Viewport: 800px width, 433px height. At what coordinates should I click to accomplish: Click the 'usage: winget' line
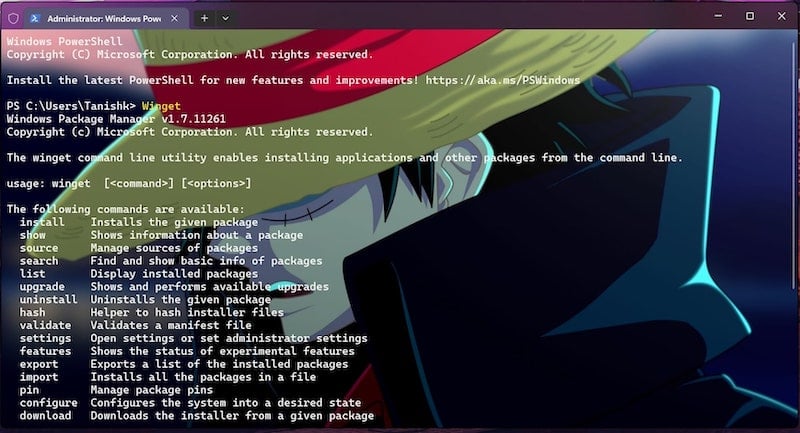[x=129, y=184]
